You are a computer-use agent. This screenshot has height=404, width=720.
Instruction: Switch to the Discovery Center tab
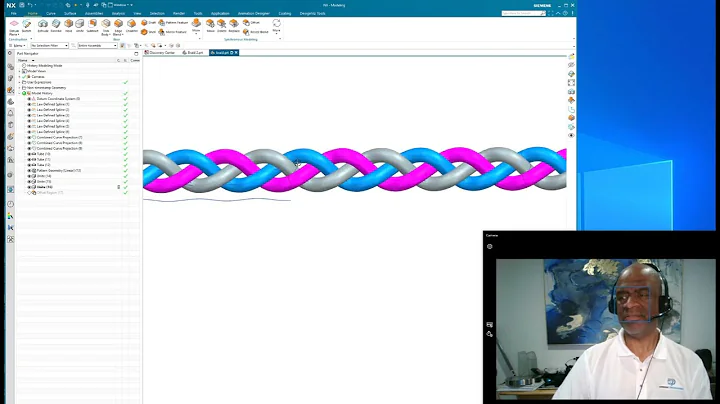160,53
